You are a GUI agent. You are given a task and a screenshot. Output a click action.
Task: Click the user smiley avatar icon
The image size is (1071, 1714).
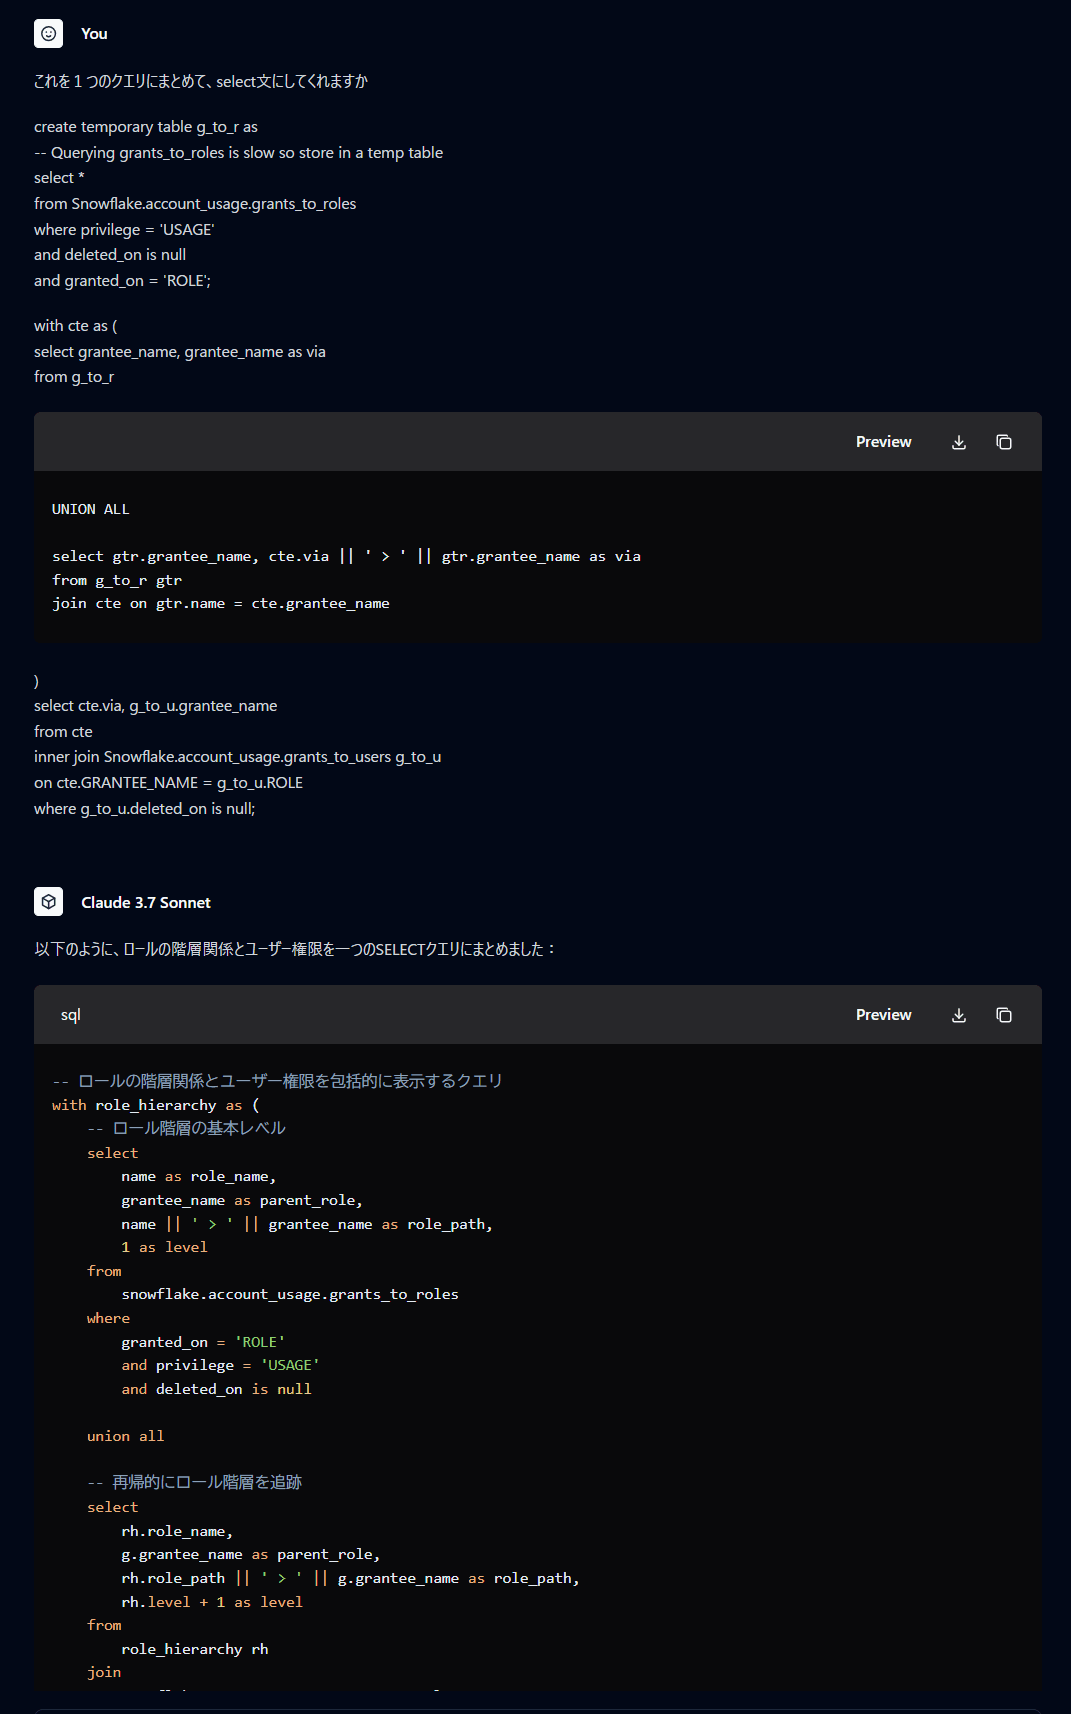(48, 33)
